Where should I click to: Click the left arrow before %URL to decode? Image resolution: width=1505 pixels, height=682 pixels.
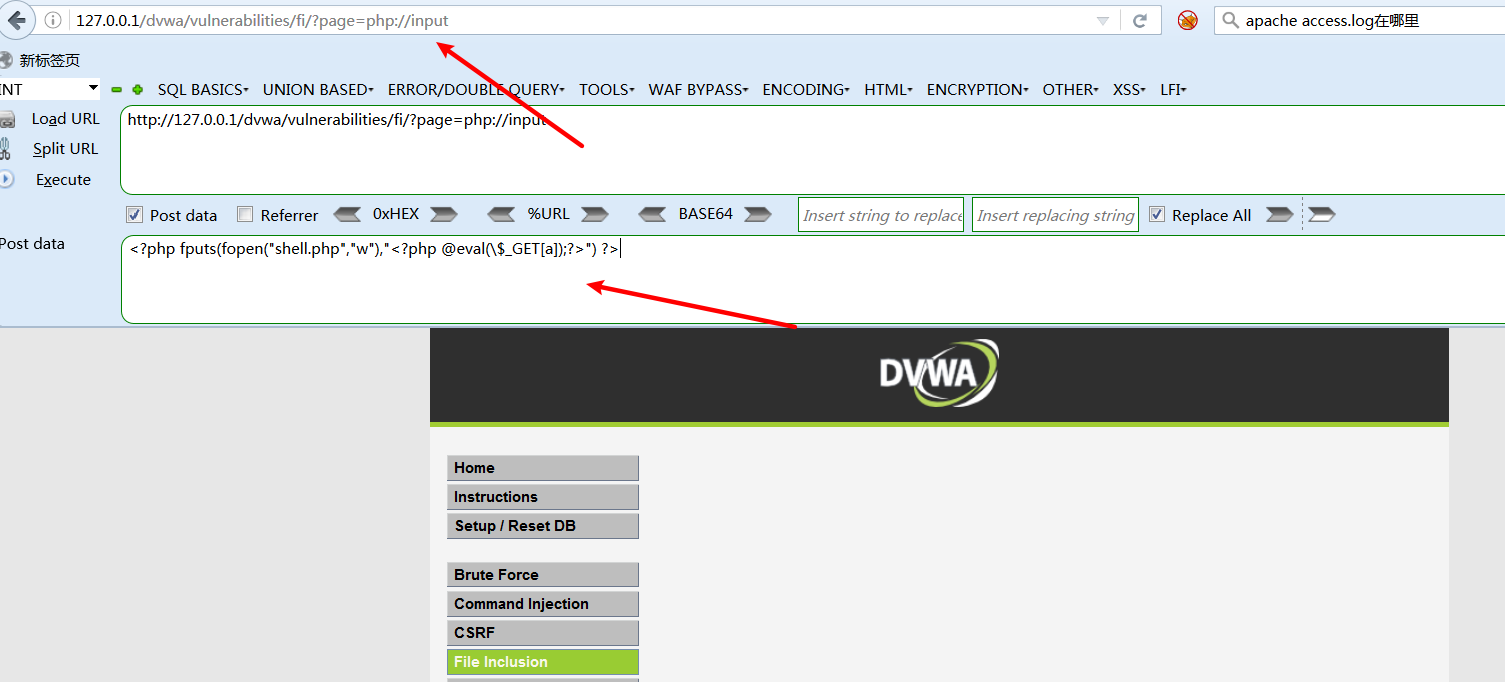(501, 214)
